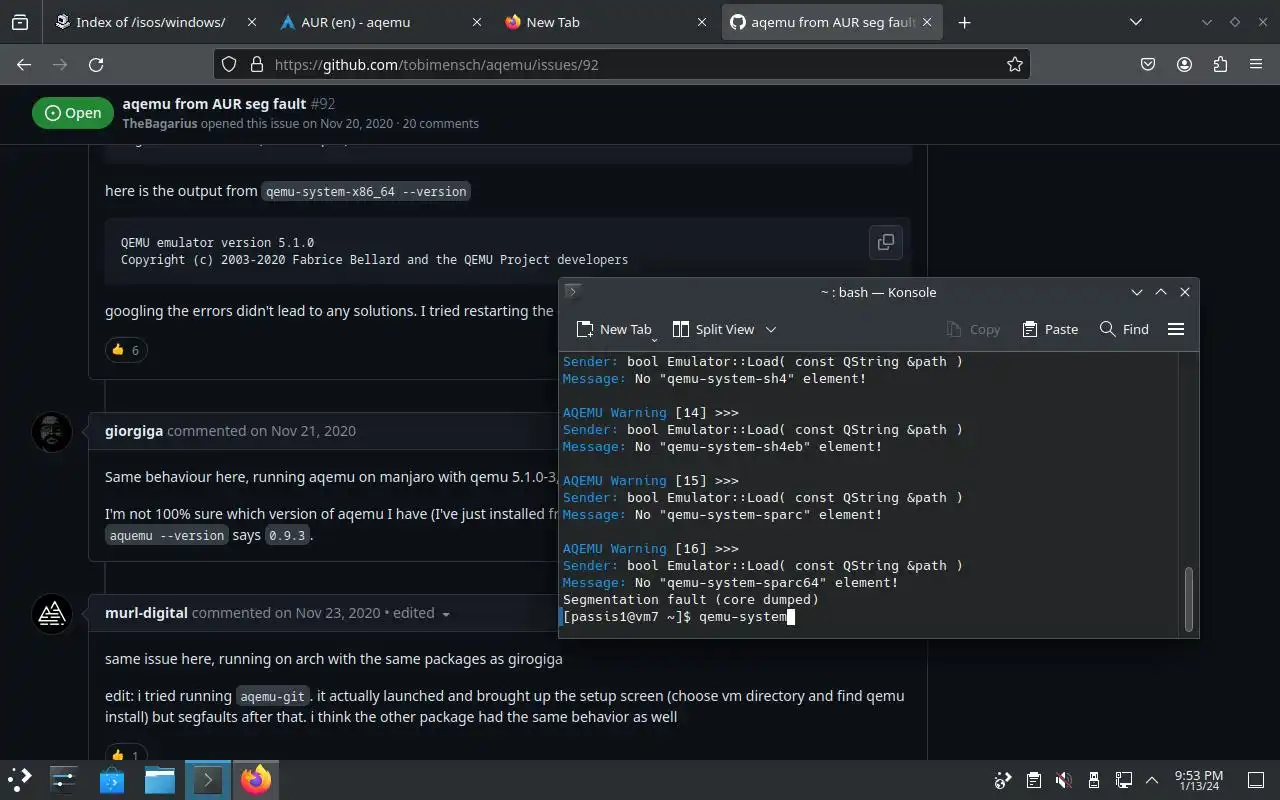The height and width of the screenshot is (800, 1280).
Task: Click the Nov 21, 2020 comment timestamp
Action: point(313,431)
